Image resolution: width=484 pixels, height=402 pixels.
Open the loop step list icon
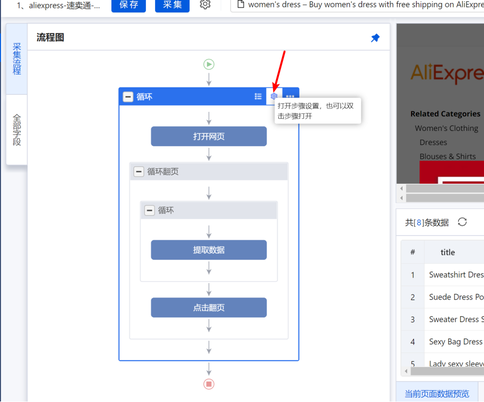coord(258,97)
